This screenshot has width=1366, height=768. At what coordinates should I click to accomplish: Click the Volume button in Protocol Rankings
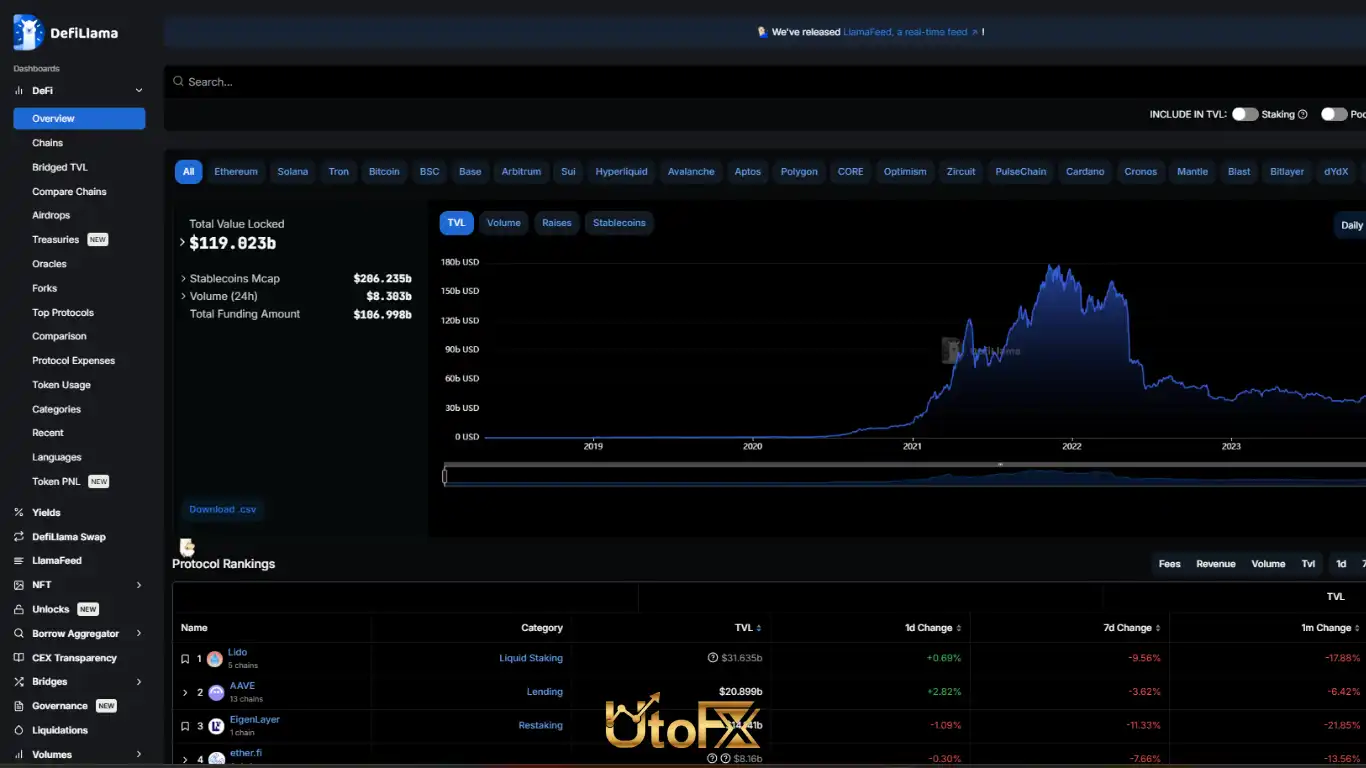point(1268,564)
